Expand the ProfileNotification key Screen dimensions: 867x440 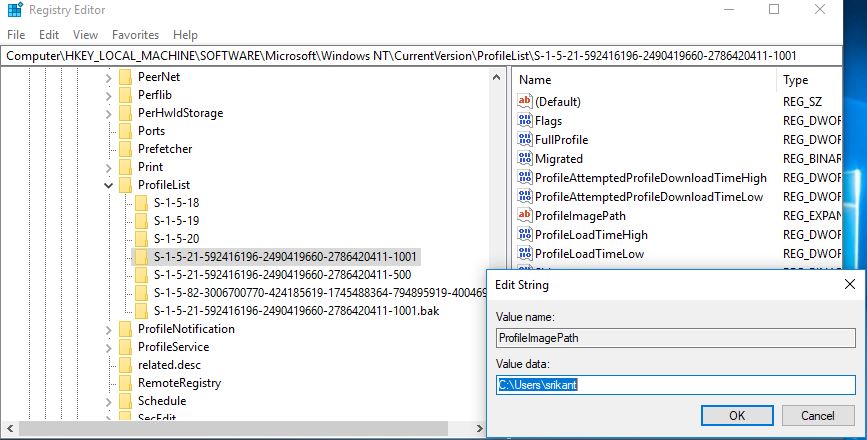(108, 329)
